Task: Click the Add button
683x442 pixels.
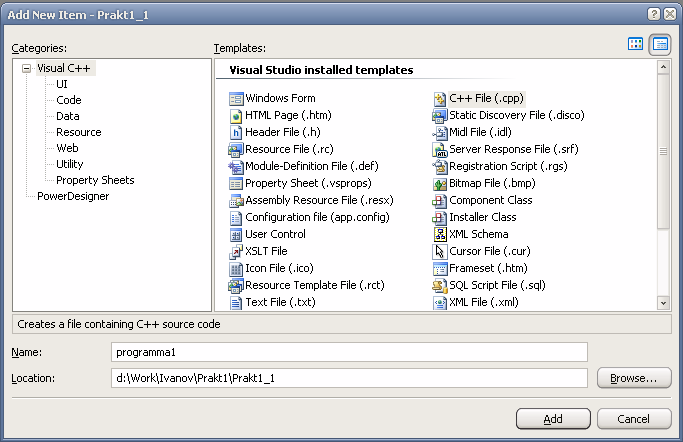Action: pyautogui.click(x=553, y=419)
